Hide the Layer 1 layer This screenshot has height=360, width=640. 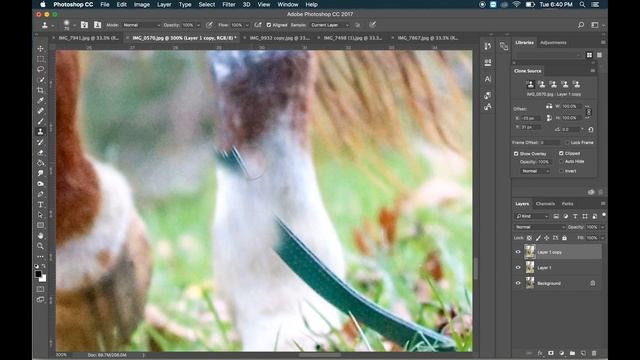(518, 268)
